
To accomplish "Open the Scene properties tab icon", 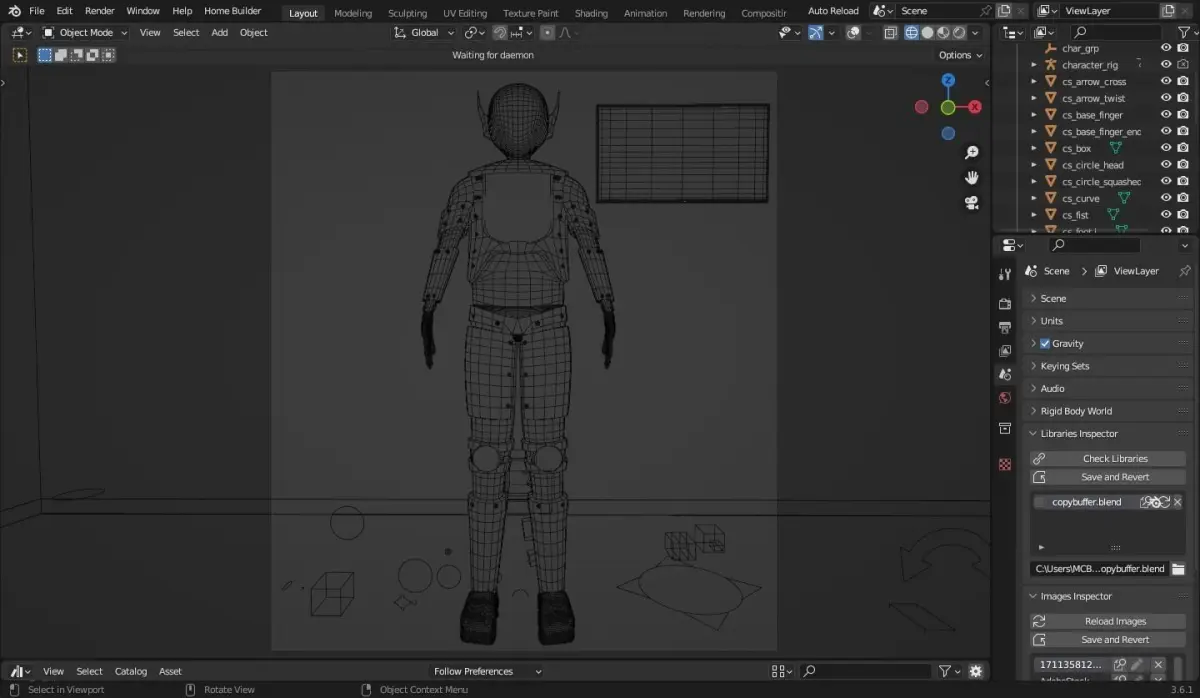I will [1005, 374].
